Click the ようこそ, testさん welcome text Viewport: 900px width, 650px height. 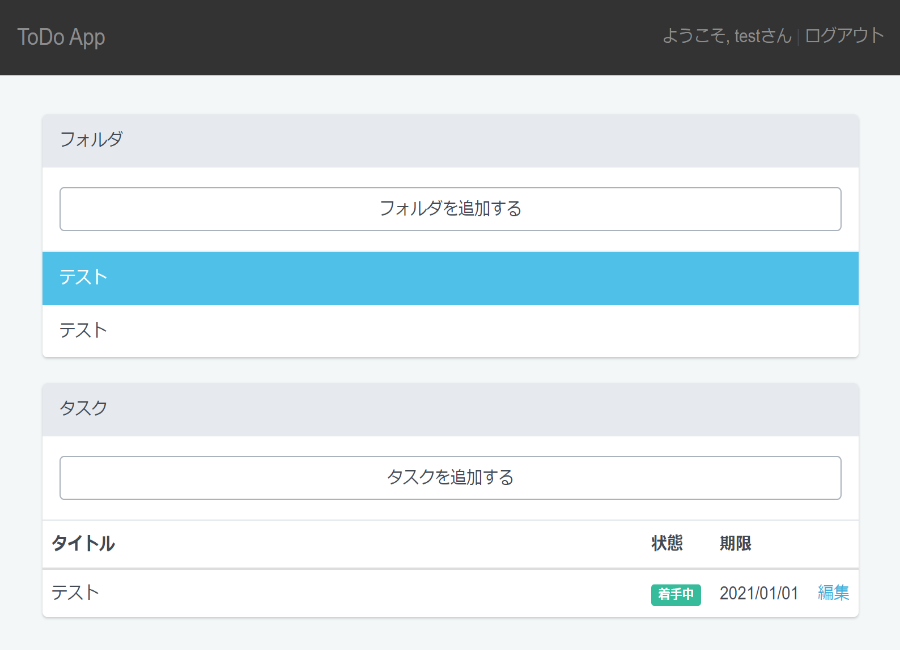726,36
